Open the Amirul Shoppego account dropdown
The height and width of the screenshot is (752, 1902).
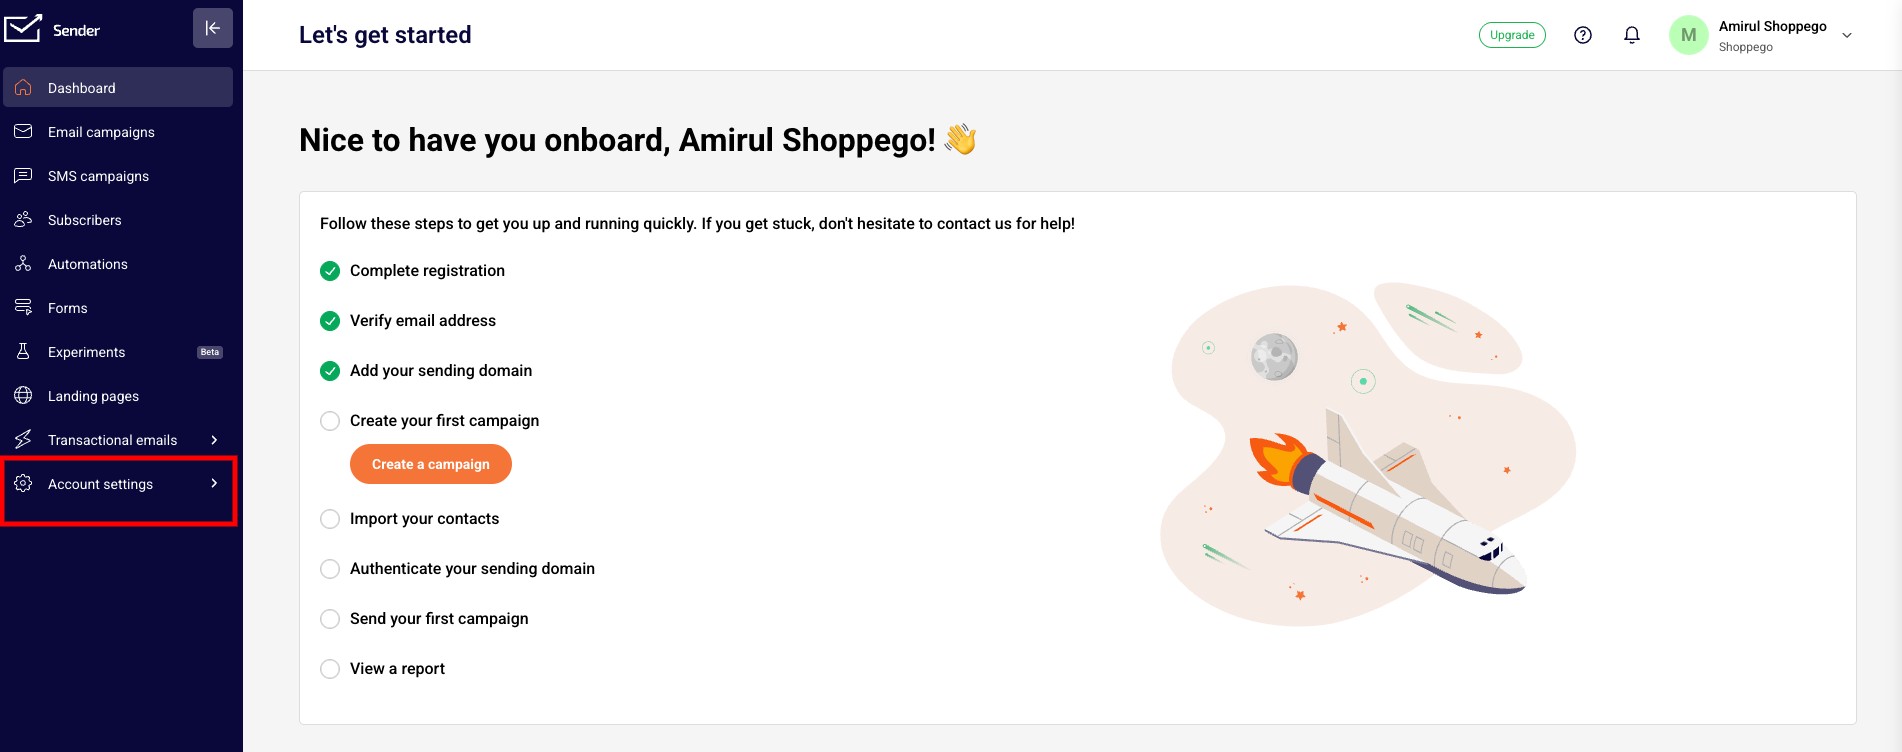(1847, 35)
